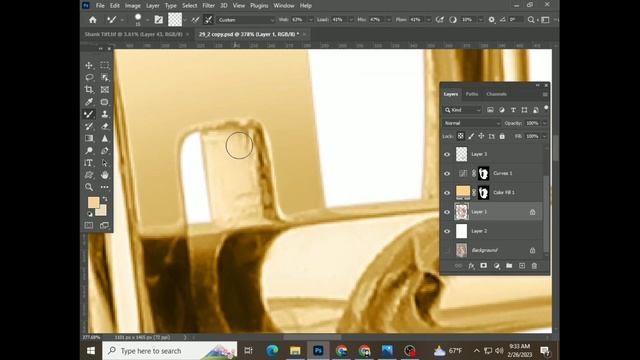
Task: Select the Gradient tool
Action: 89,138
